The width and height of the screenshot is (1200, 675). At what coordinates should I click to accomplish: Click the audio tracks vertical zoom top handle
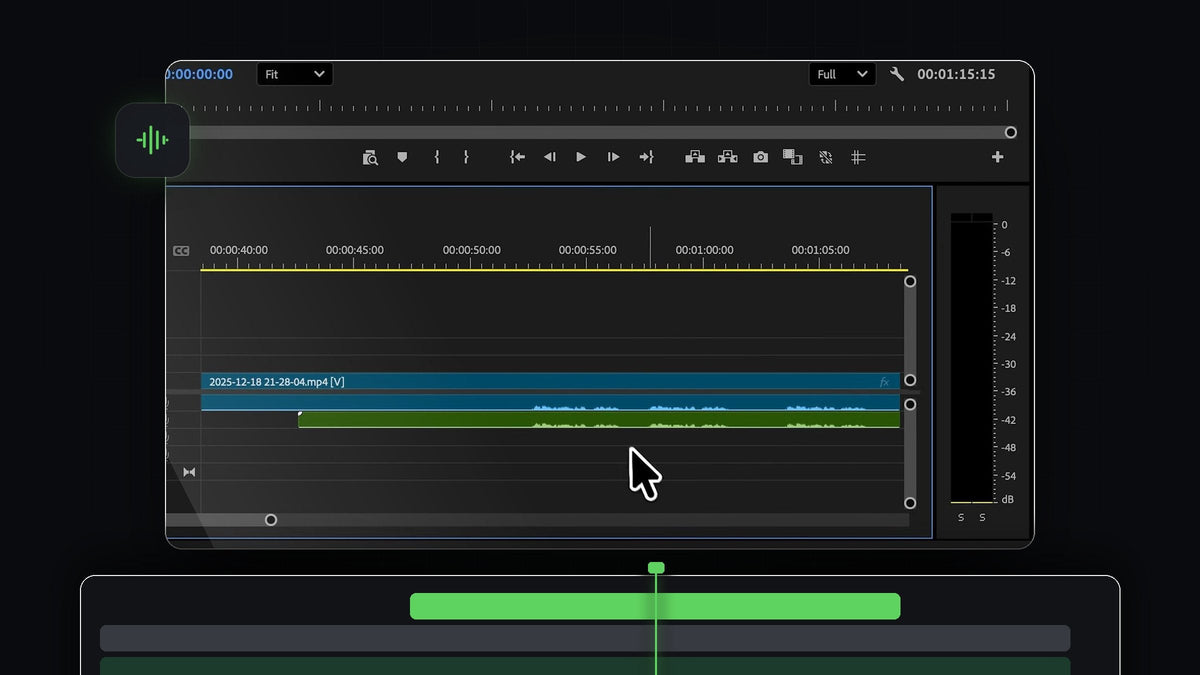click(910, 405)
